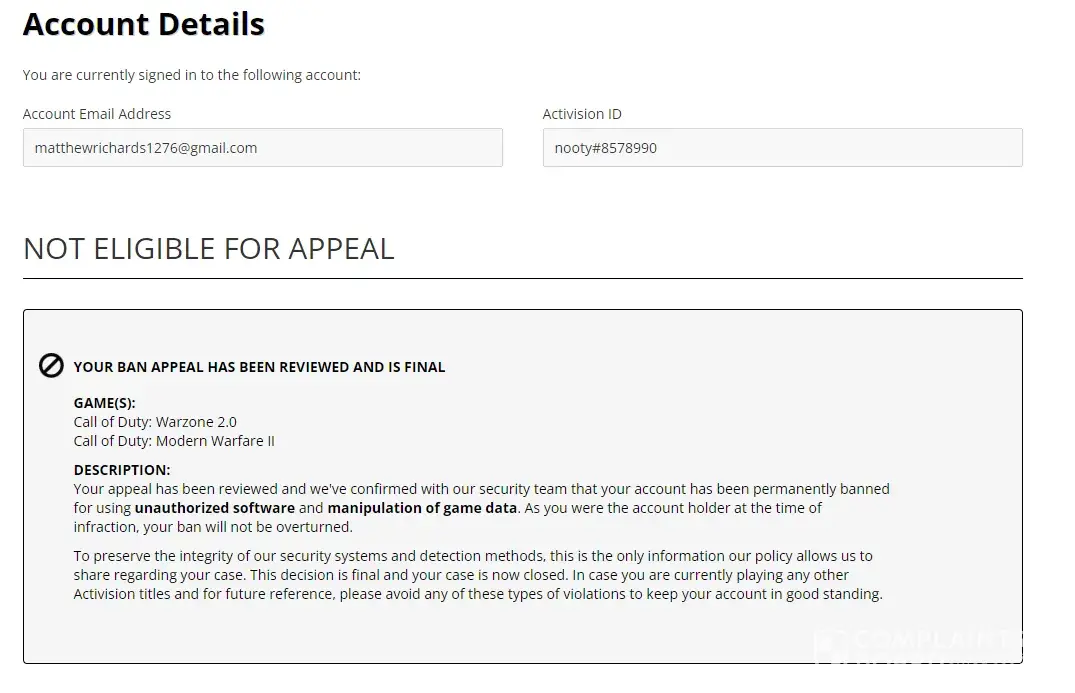Click the bold unauthorized software text
The height and width of the screenshot is (693, 1075).
(215, 508)
